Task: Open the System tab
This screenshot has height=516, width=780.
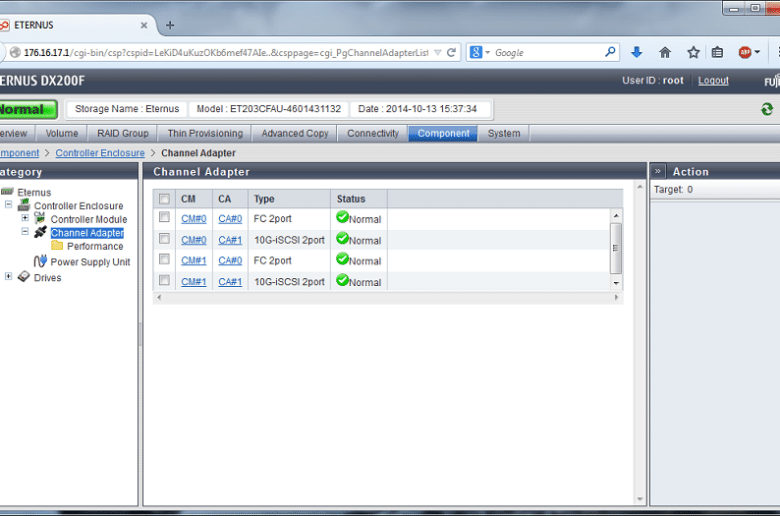Action: point(504,133)
